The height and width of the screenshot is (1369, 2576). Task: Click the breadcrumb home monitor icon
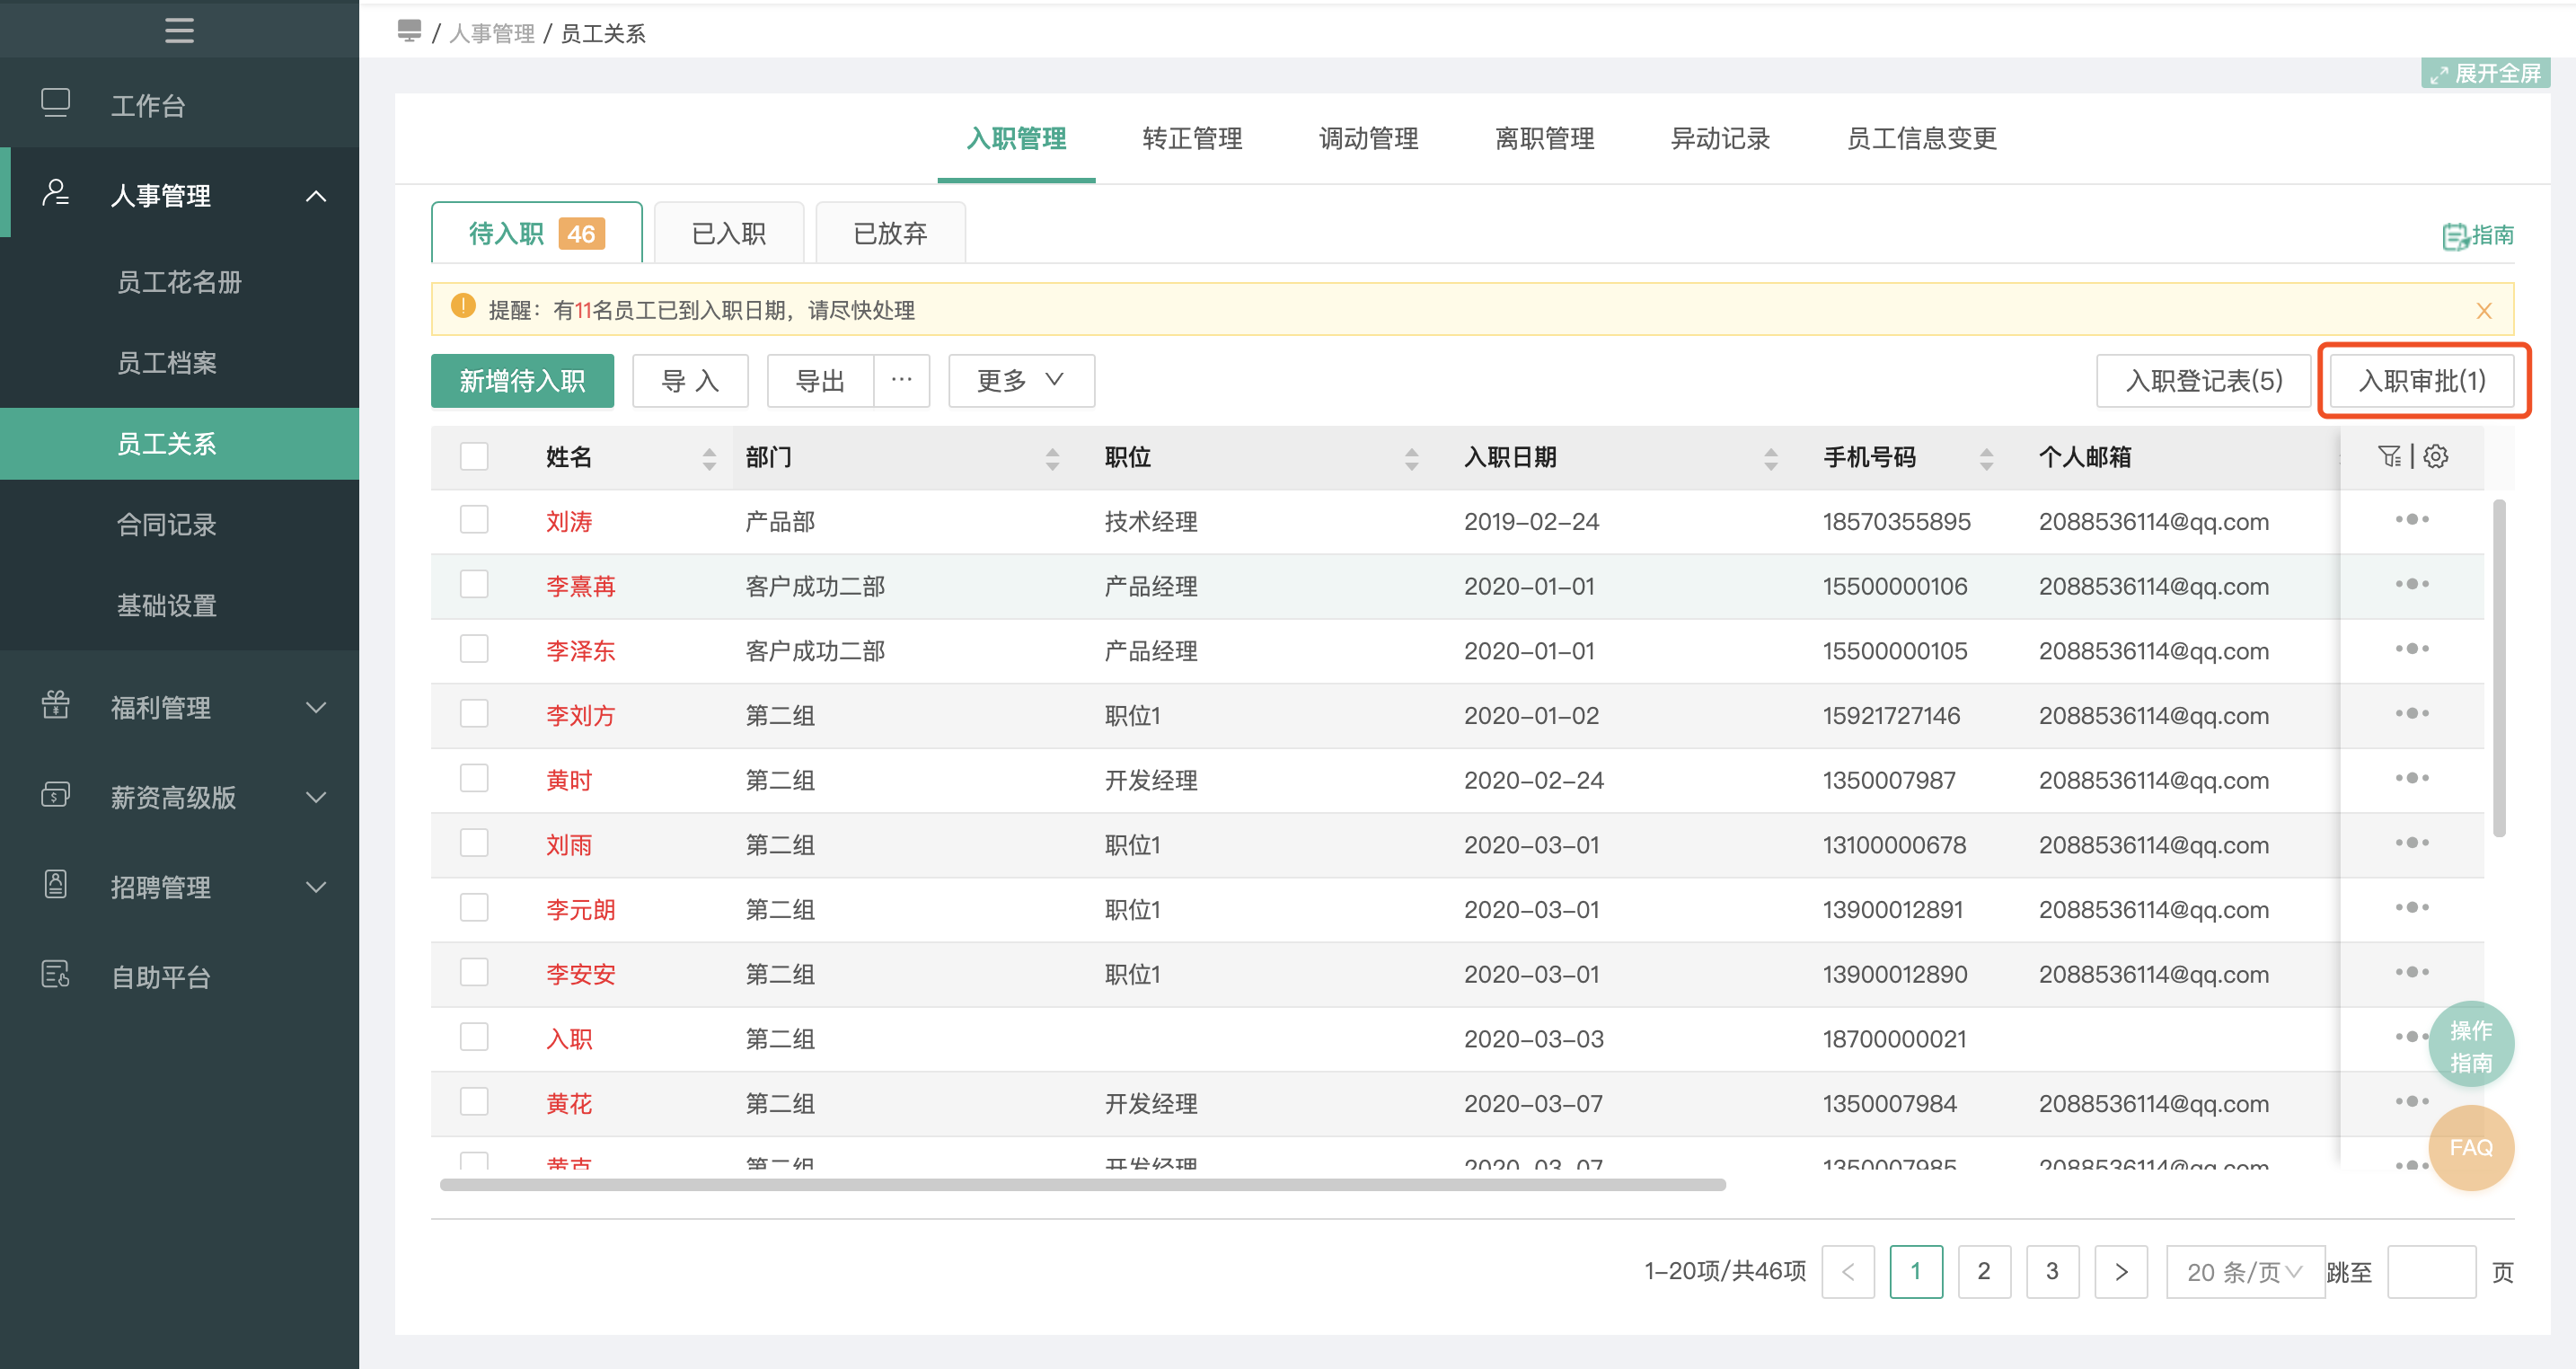409,31
